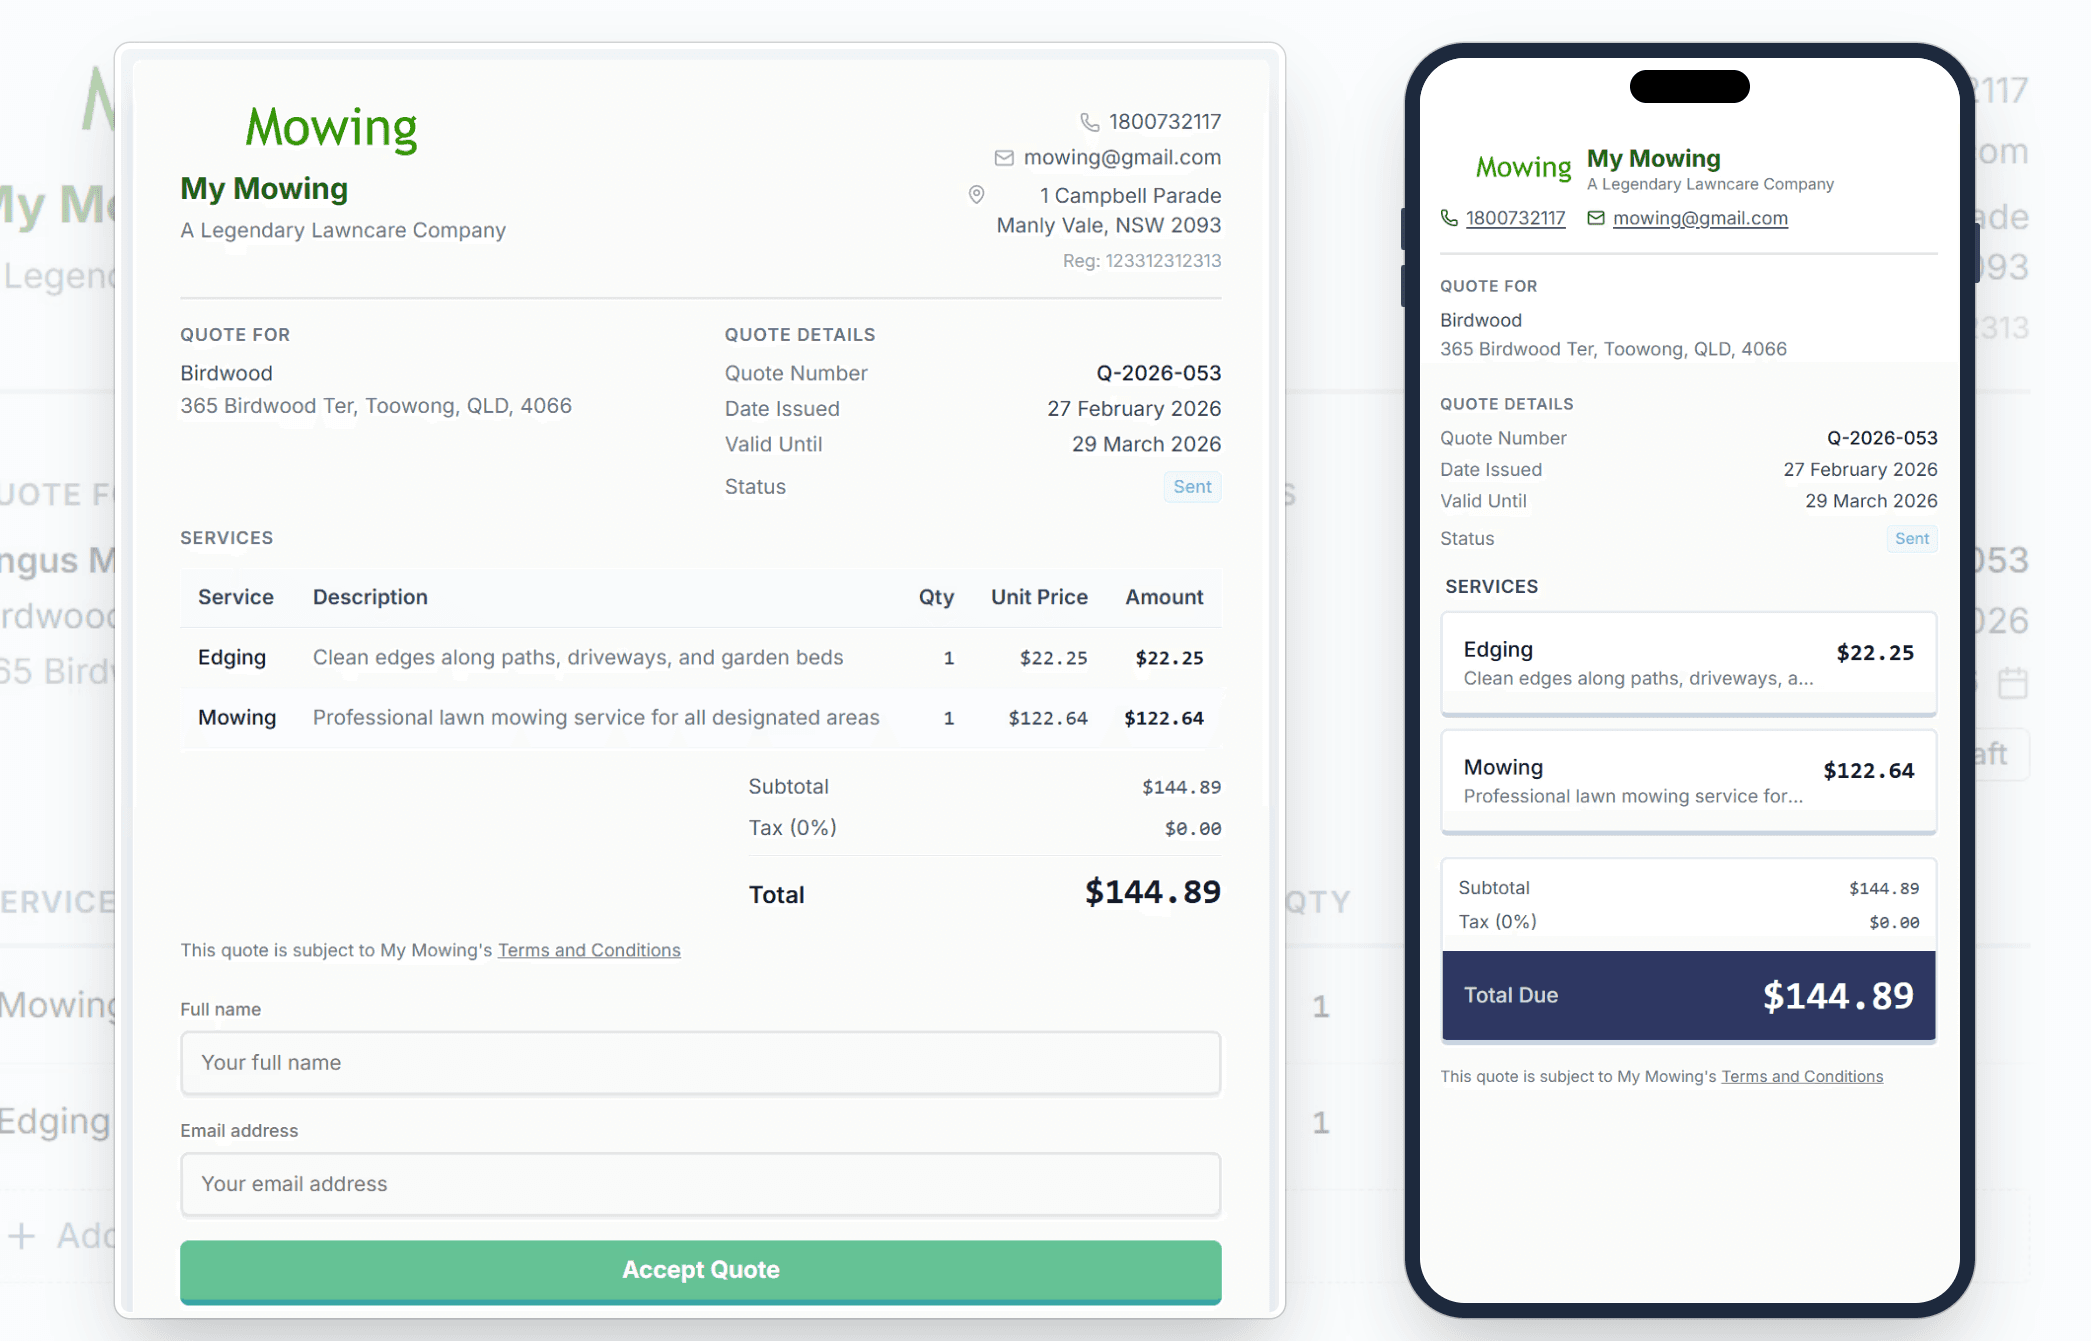Click the green phone icon in mobile preview
Screen dimensions: 2091x1341
tap(1449, 218)
